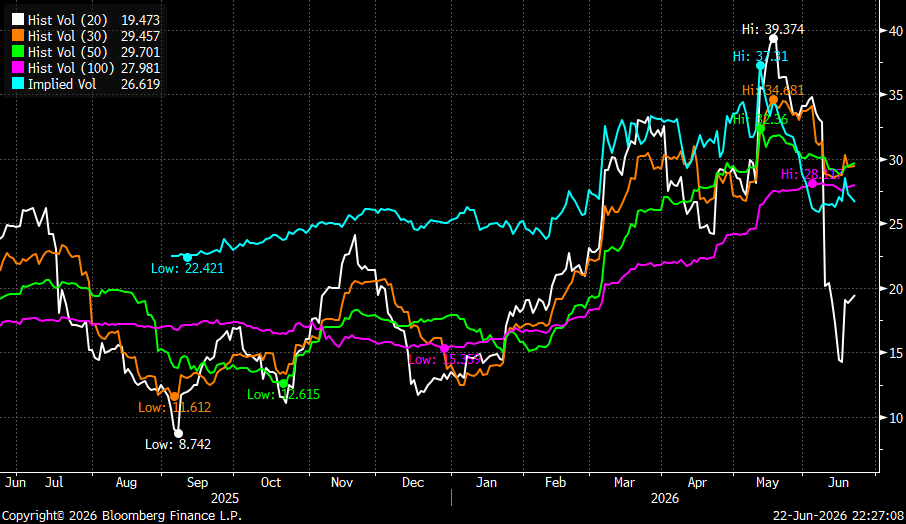The height and width of the screenshot is (524, 906).
Task: Click the orange Low: 11.612 marker dot
Action: click(x=174, y=396)
